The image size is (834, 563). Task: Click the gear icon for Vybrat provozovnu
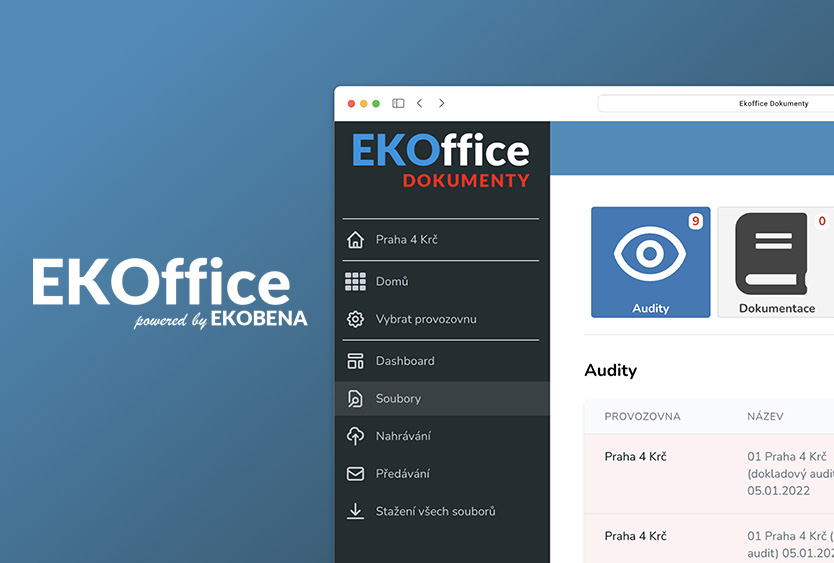click(x=355, y=319)
